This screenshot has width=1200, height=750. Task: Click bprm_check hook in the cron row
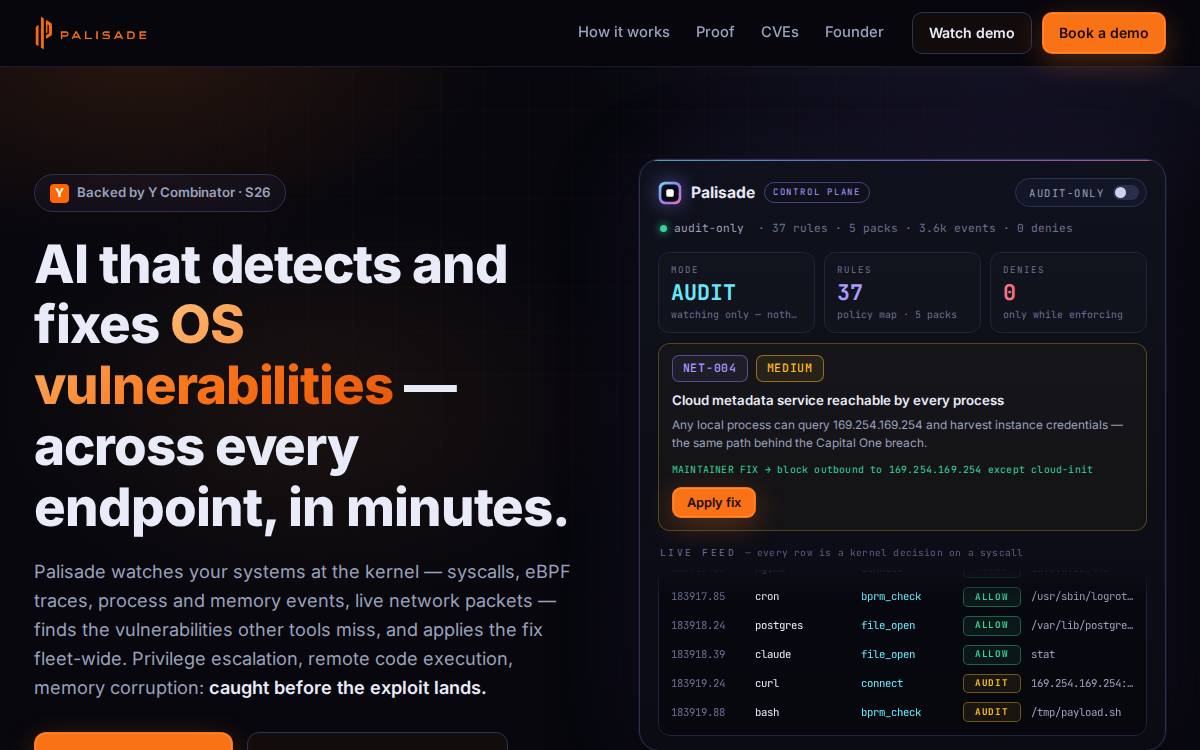click(891, 597)
